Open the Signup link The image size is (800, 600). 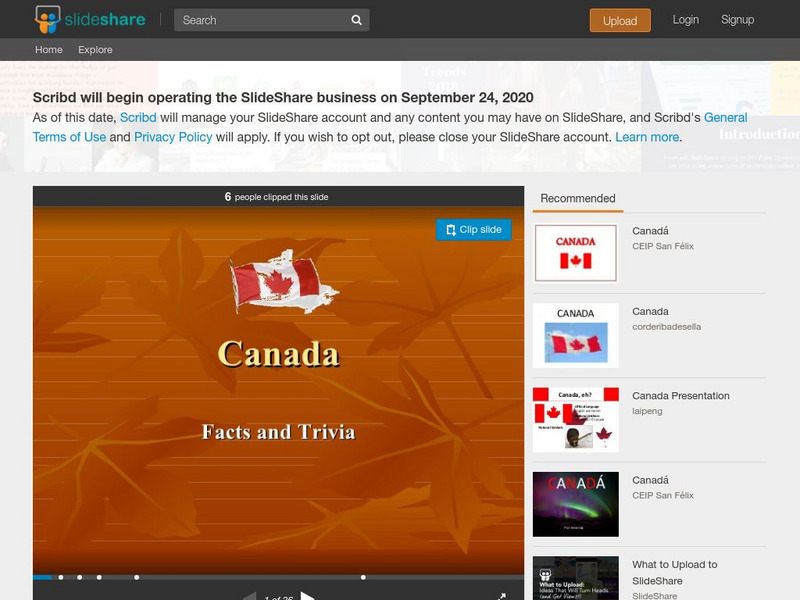pos(737,20)
